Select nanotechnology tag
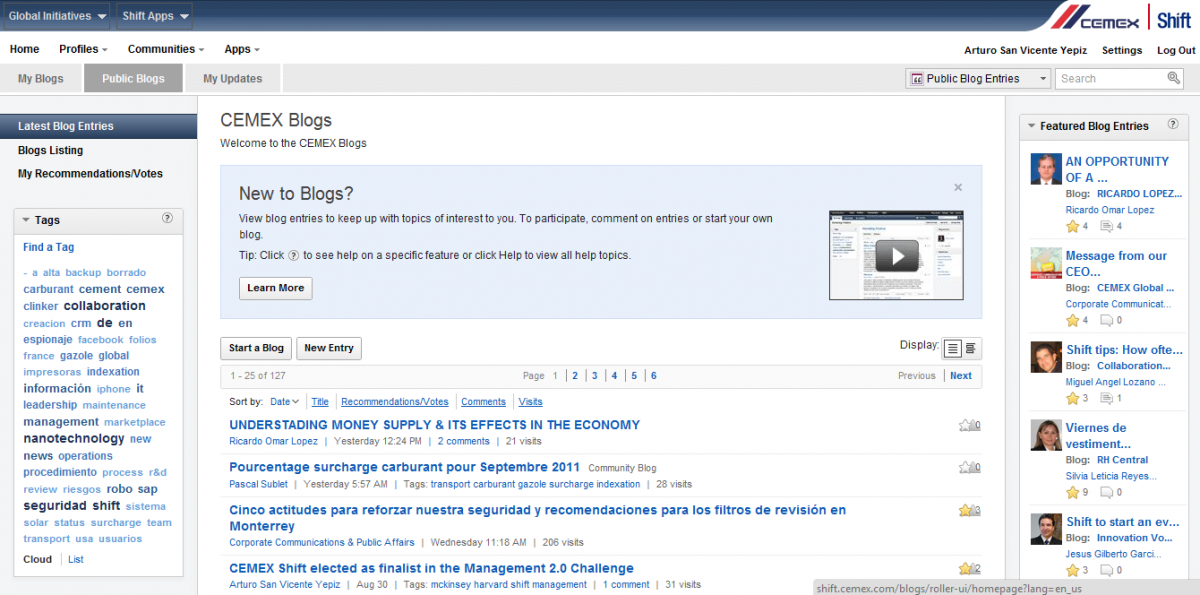The image size is (1200, 595). 74,438
